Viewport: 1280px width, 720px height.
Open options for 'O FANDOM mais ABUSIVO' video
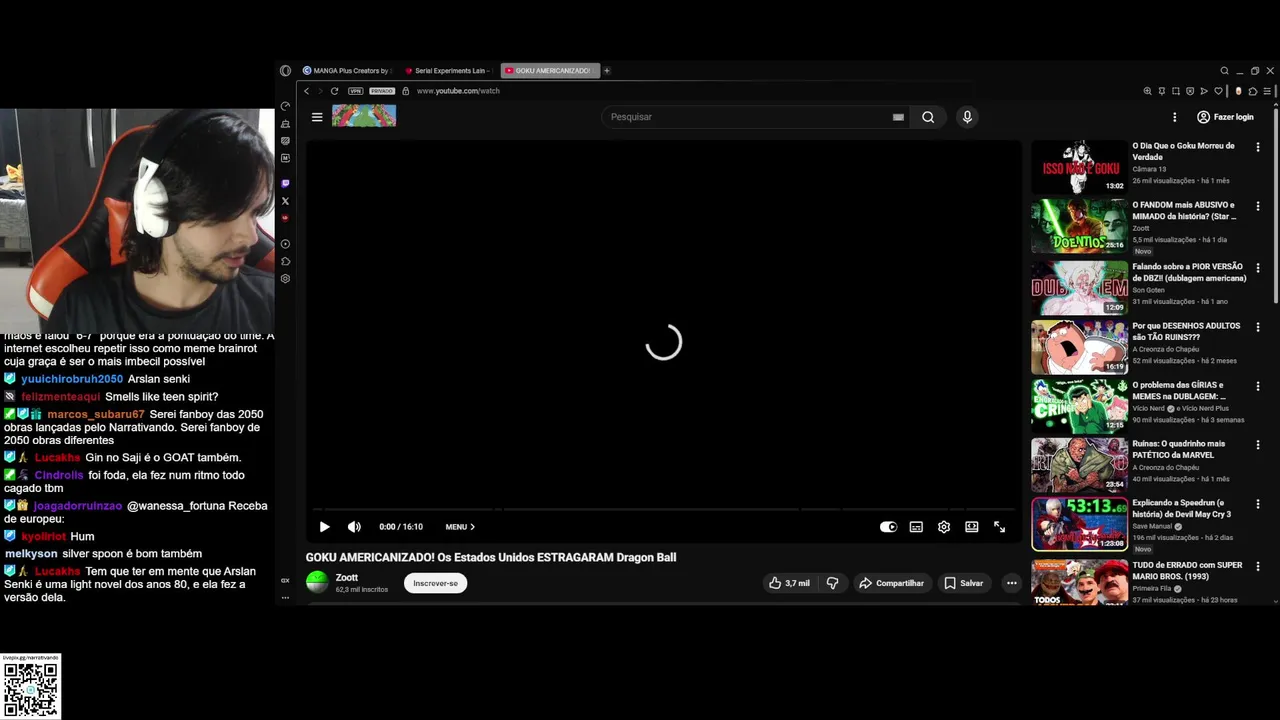tap(1258, 206)
